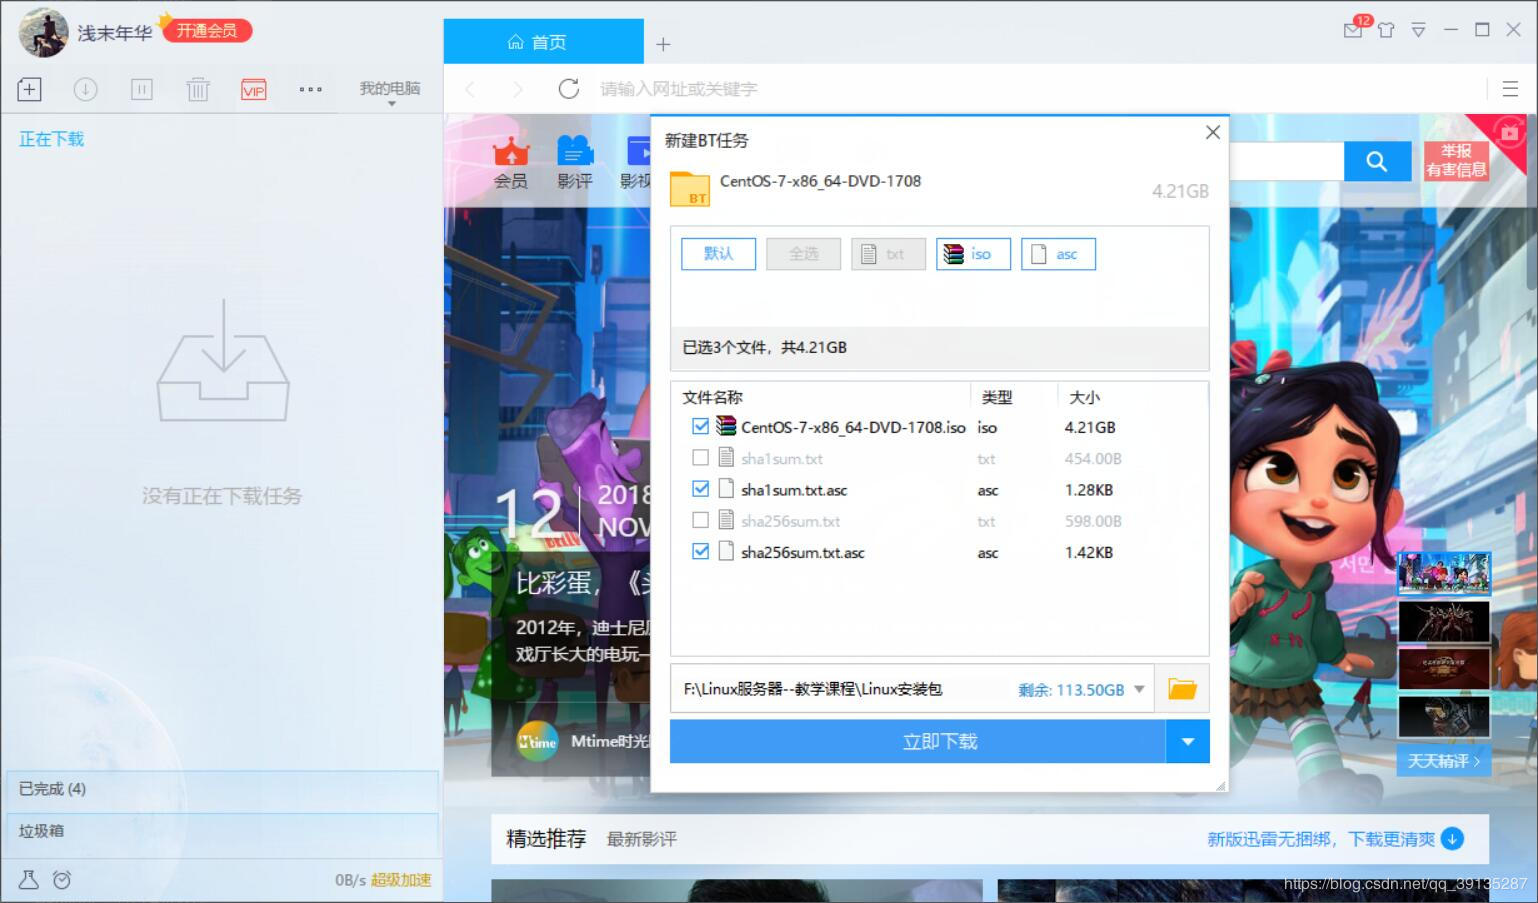Uncheck CentOS-7-x86_64-DVD-1708.iso checkbox
Screen dimensions: 1538x903
pyautogui.click(x=700, y=427)
